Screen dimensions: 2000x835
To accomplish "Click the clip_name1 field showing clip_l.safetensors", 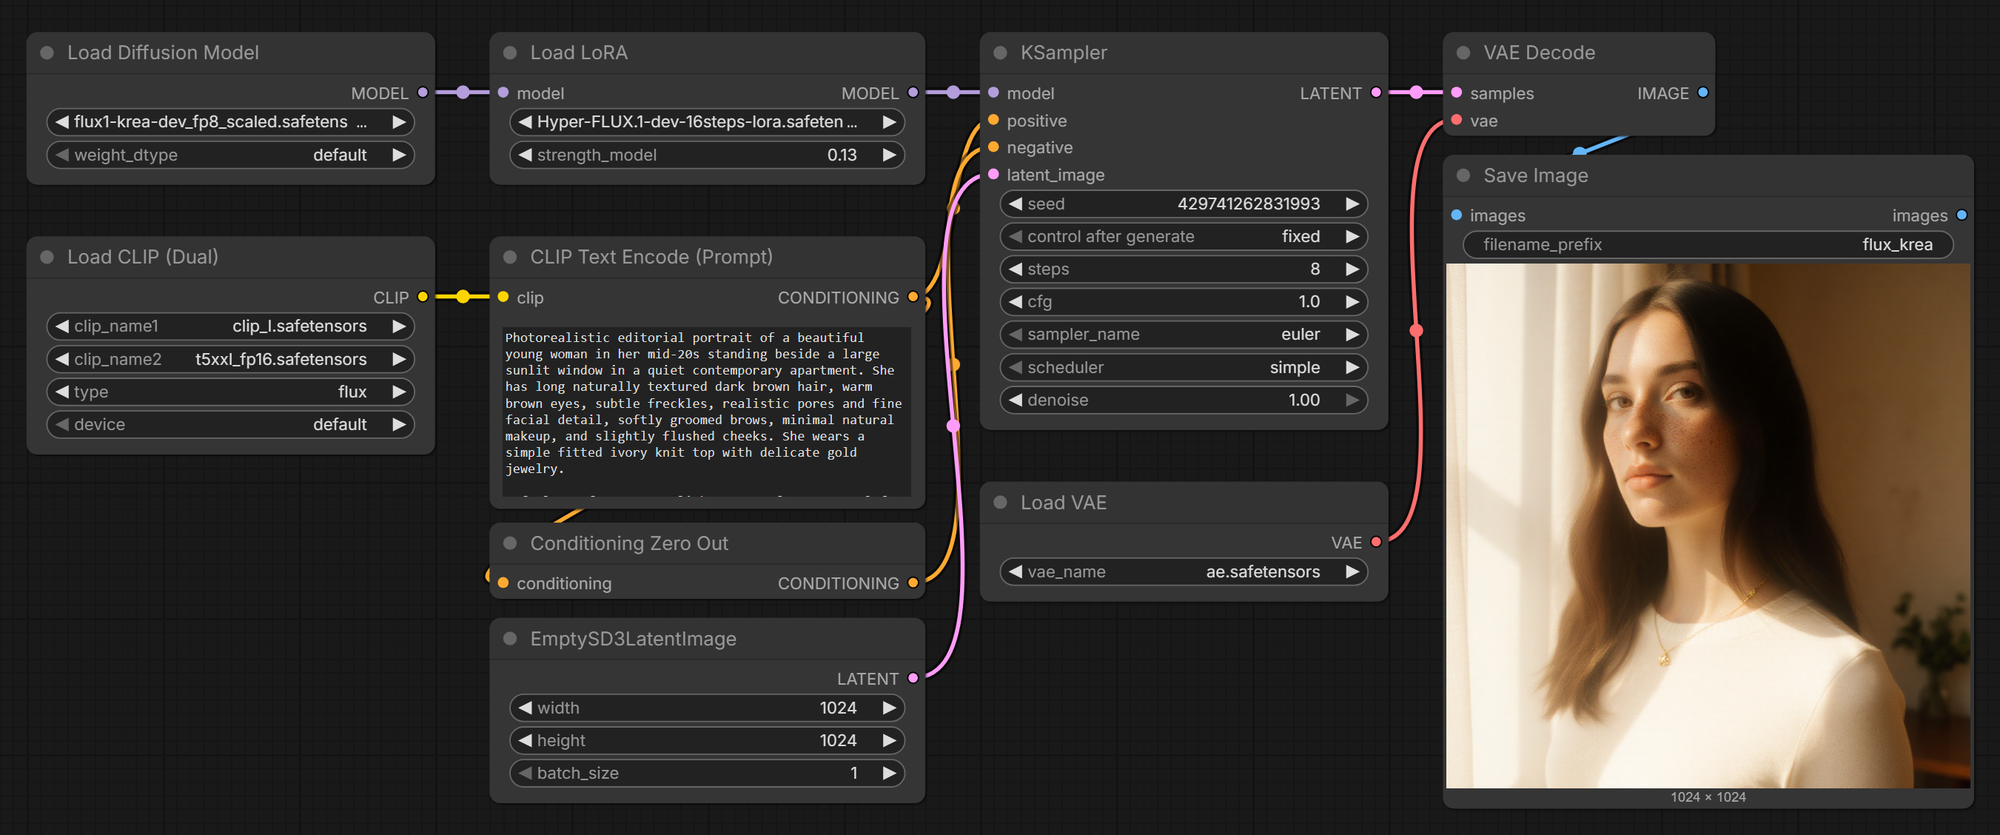I will coord(231,326).
